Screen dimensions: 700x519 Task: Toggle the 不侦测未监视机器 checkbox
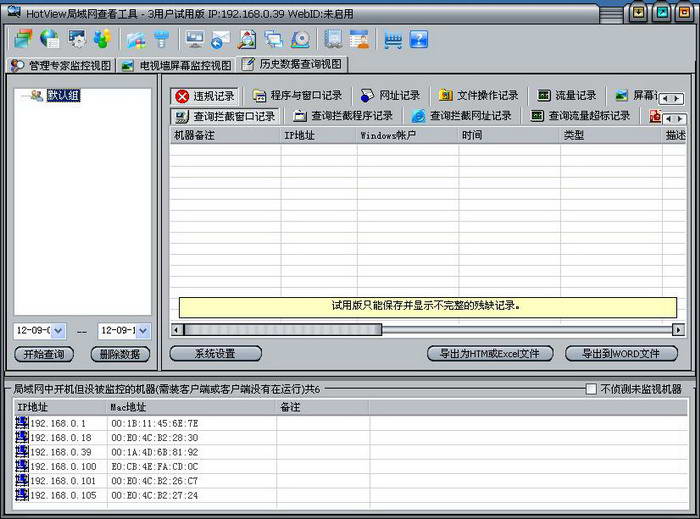pyautogui.click(x=590, y=389)
